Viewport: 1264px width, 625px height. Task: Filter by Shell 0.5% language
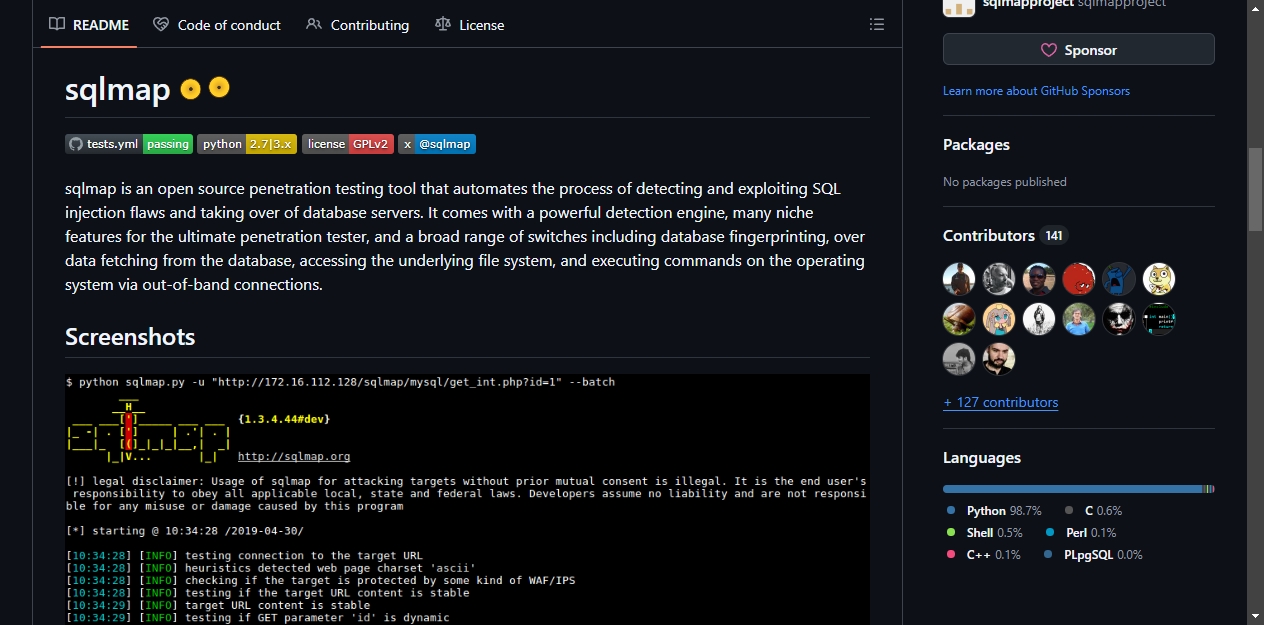(x=984, y=533)
